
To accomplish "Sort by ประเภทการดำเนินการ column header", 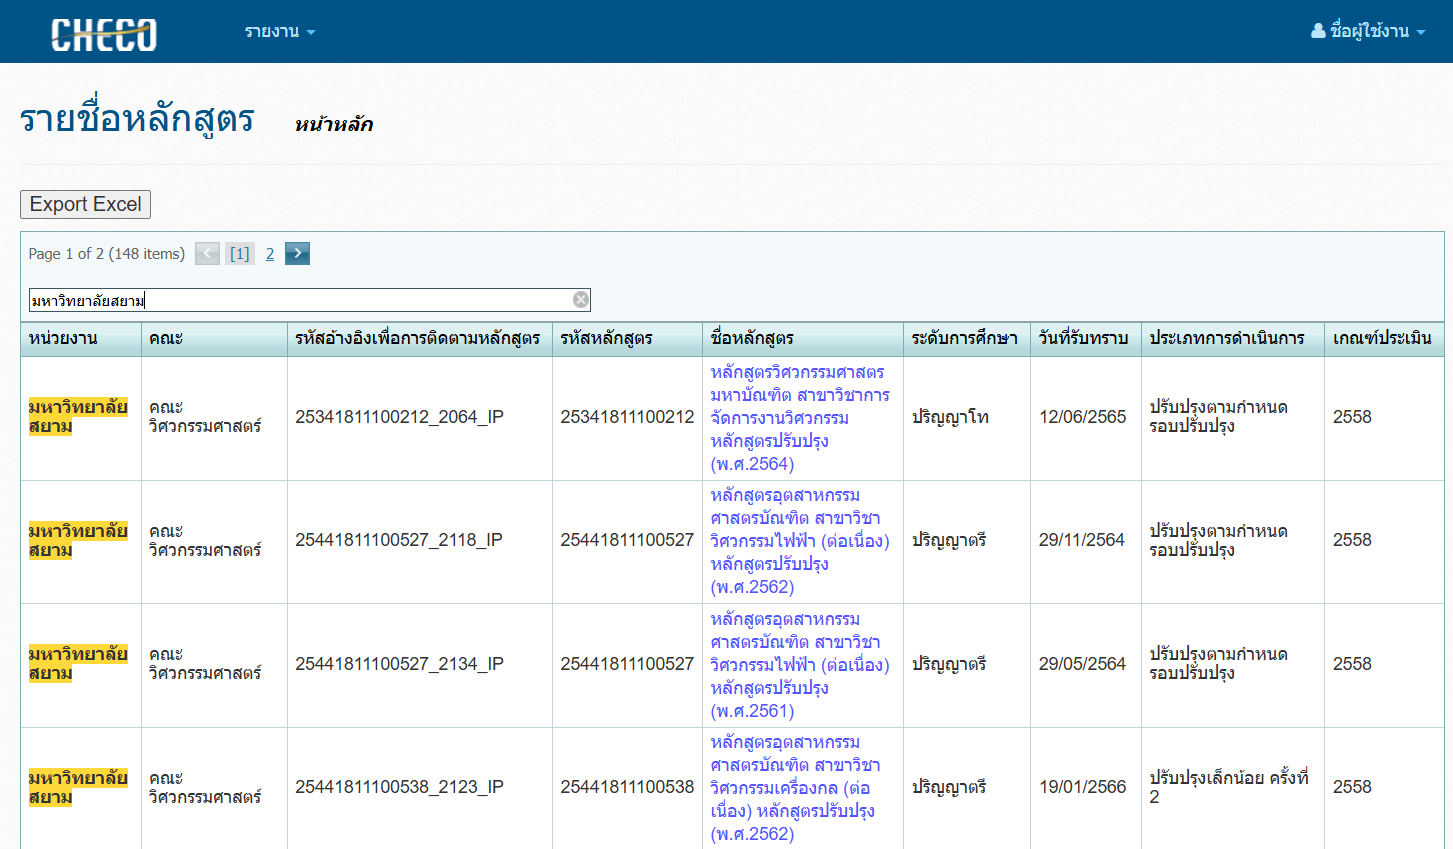I will [1233, 339].
